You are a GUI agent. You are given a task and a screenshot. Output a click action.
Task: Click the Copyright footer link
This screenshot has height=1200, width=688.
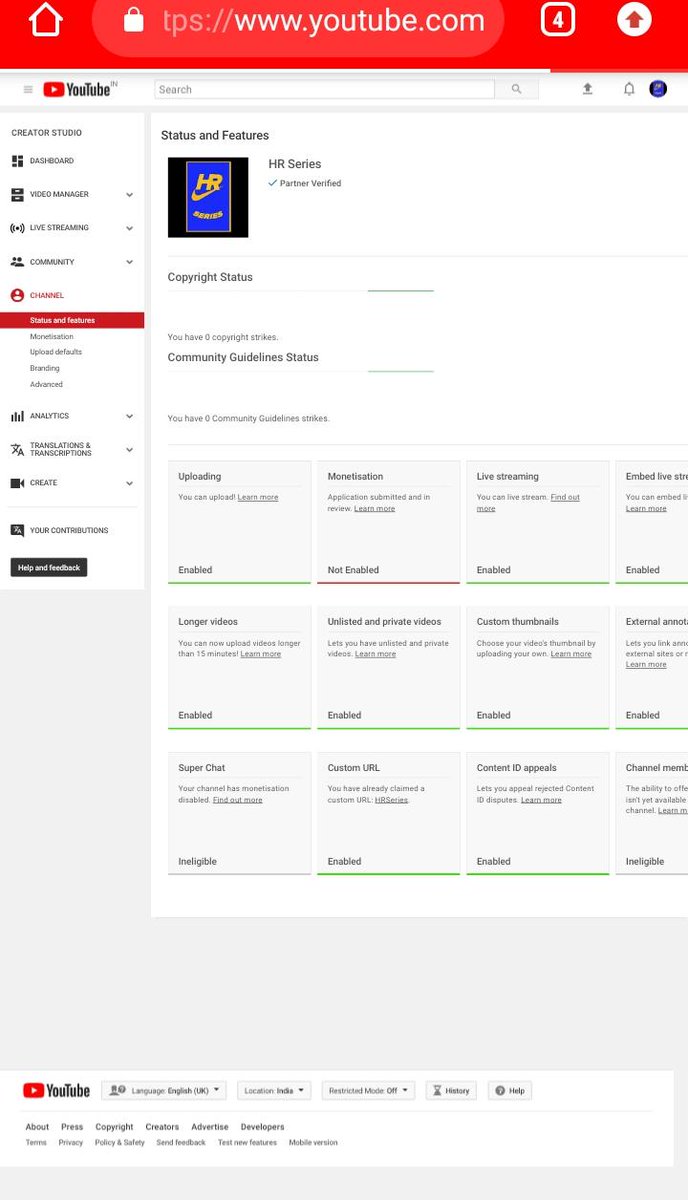click(114, 1127)
